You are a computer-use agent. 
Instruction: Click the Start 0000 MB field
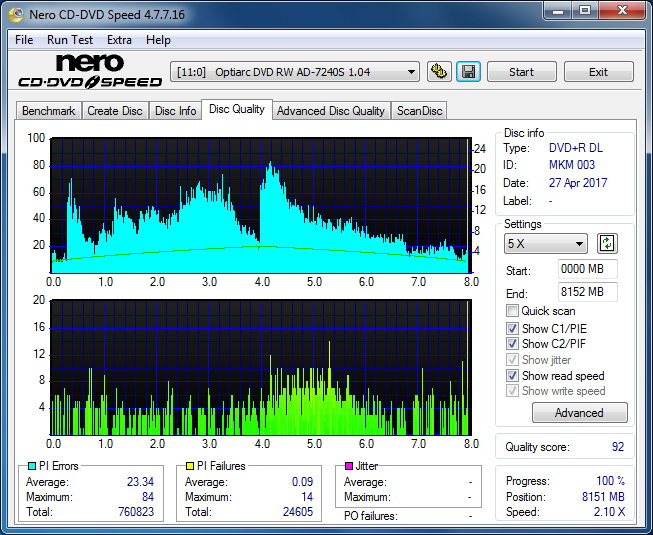tap(587, 269)
